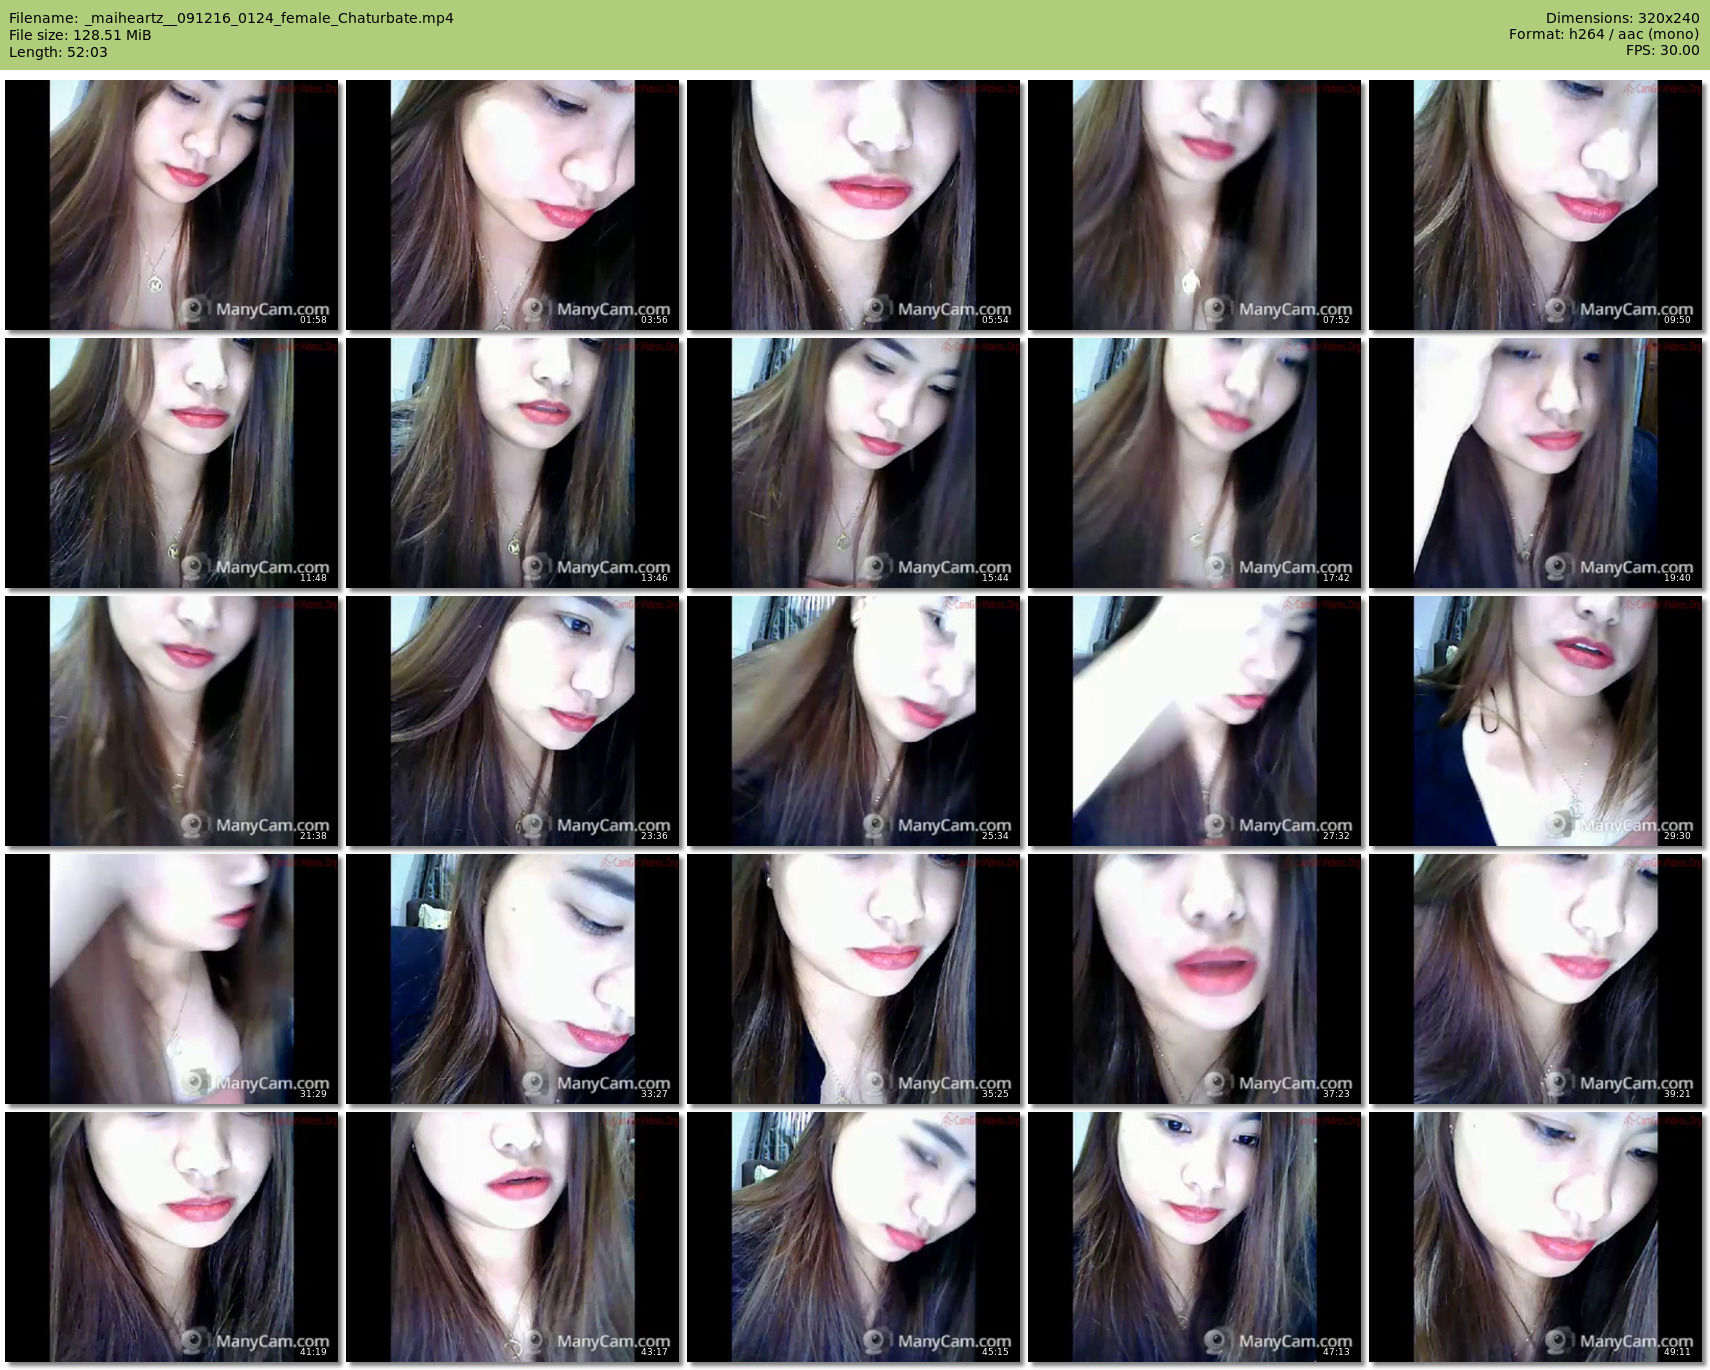This screenshot has width=1710, height=1370.
Task: Open the frame timestamped 09:50
Action: tap(1536, 205)
